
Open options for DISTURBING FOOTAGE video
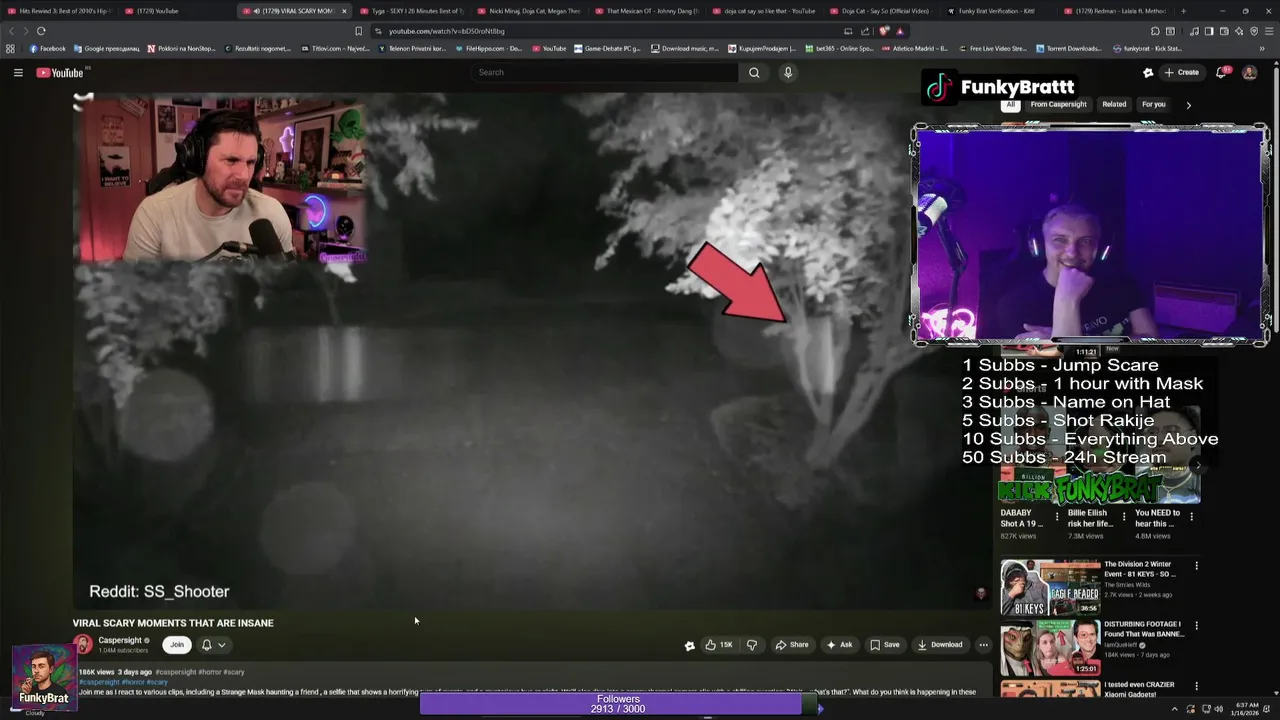pyautogui.click(x=1196, y=626)
